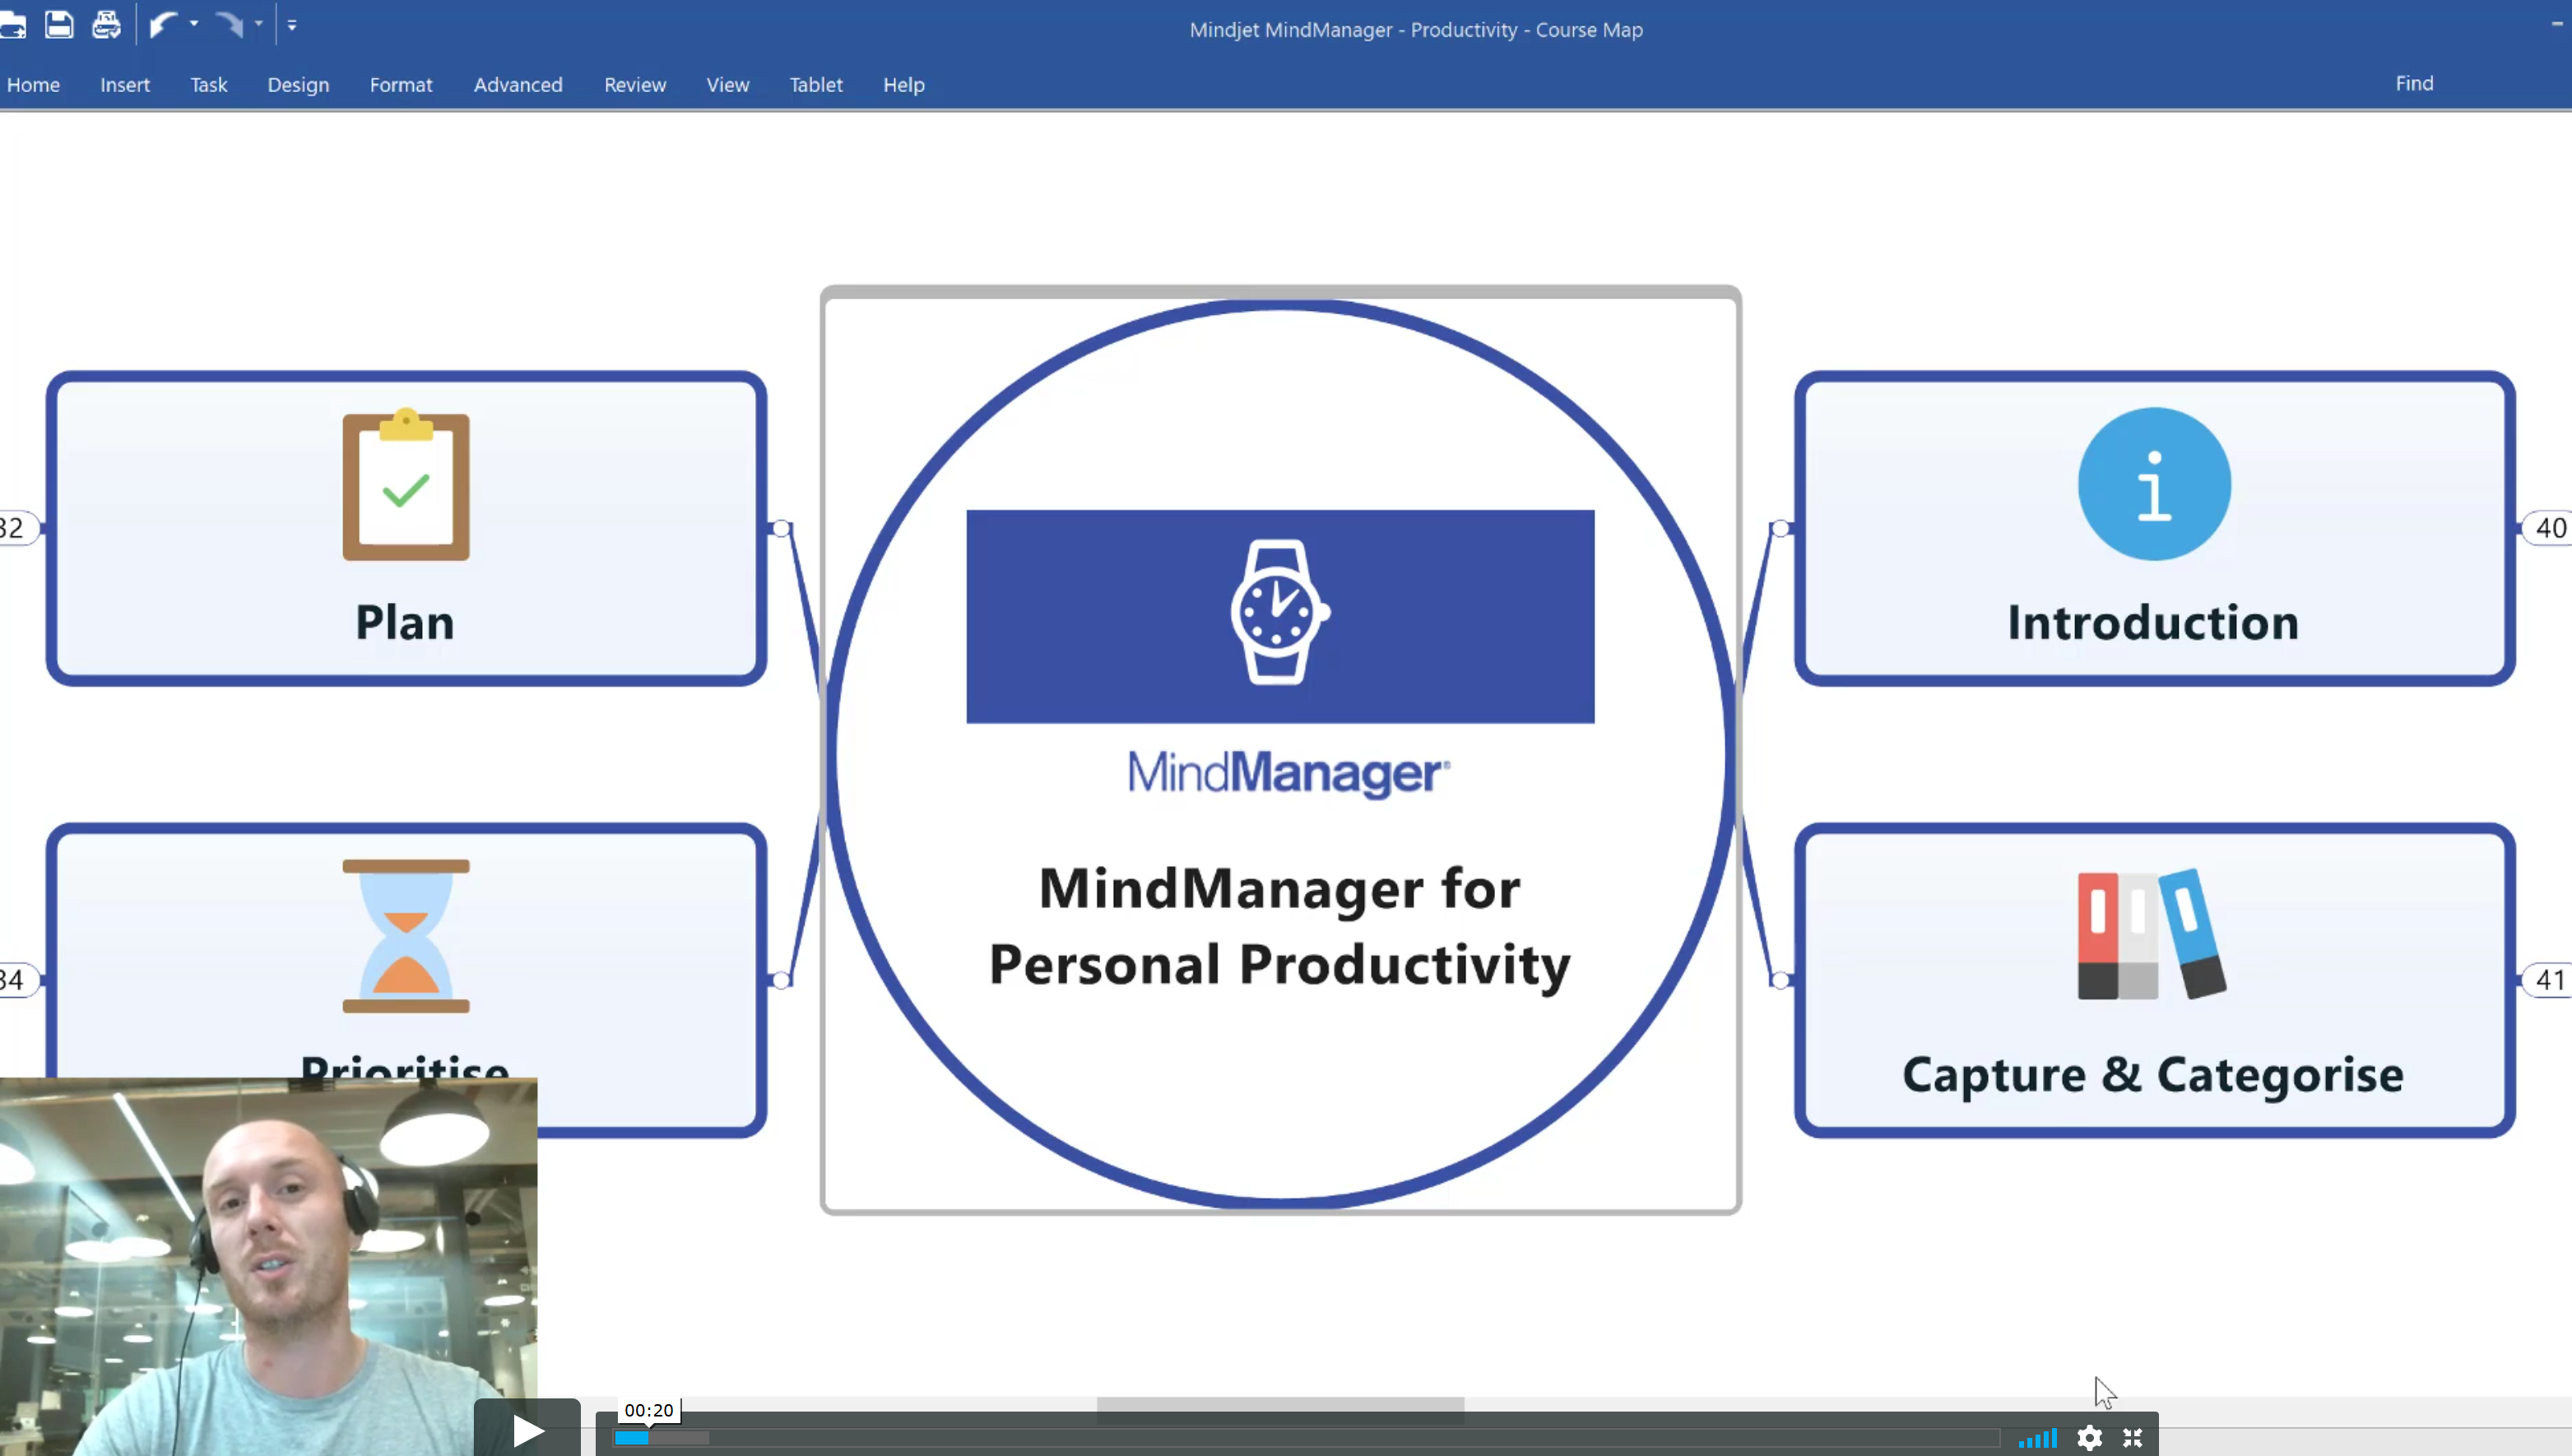Screen dimensions: 2572x1456
Task: Open the Format ribbon tab
Action: (x=401, y=85)
